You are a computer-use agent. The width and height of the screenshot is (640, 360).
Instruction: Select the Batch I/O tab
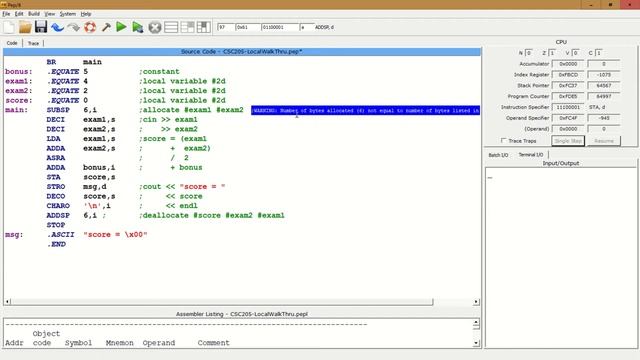pyautogui.click(x=498, y=155)
